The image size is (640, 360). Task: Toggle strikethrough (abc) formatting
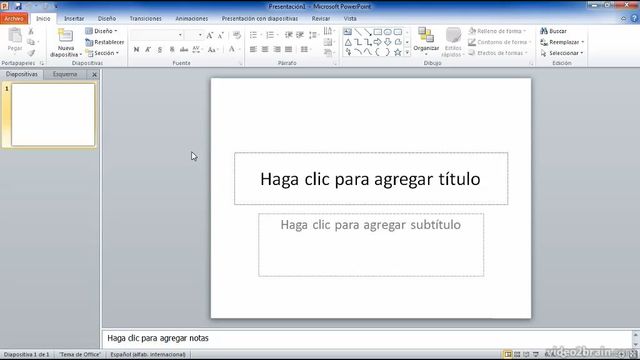tap(184, 49)
